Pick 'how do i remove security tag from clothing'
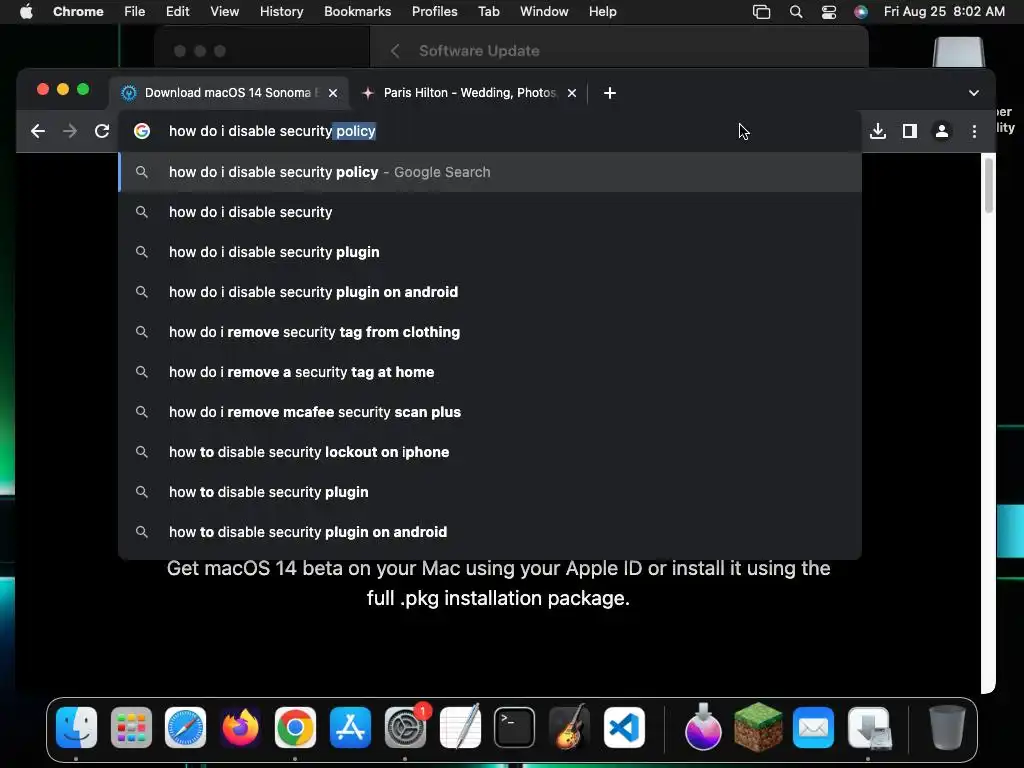Image resolution: width=1024 pixels, height=768 pixels. coord(490,332)
